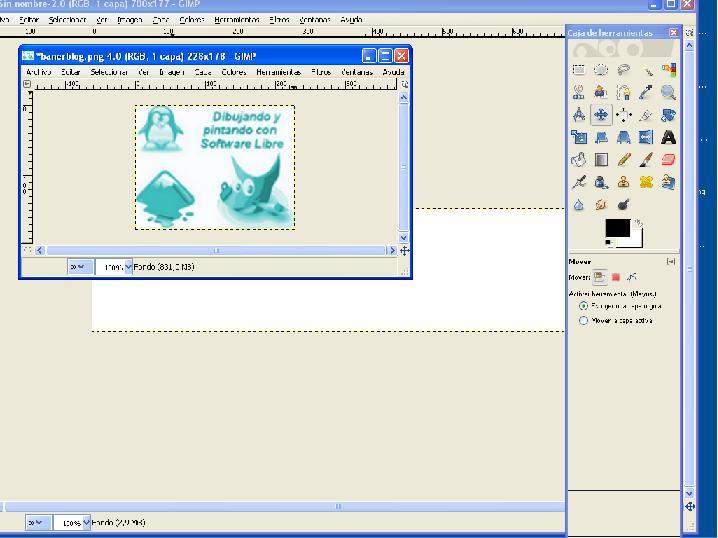718x538 pixels.
Task: Open unit dropdown in Sin nombre status bar
Action: (38, 522)
